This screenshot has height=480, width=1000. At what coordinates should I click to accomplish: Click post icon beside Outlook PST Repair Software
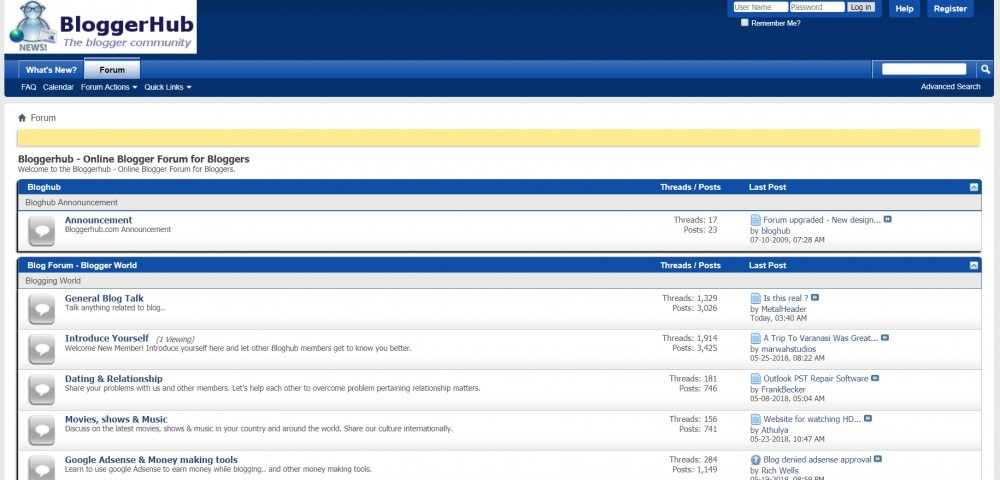pos(756,379)
